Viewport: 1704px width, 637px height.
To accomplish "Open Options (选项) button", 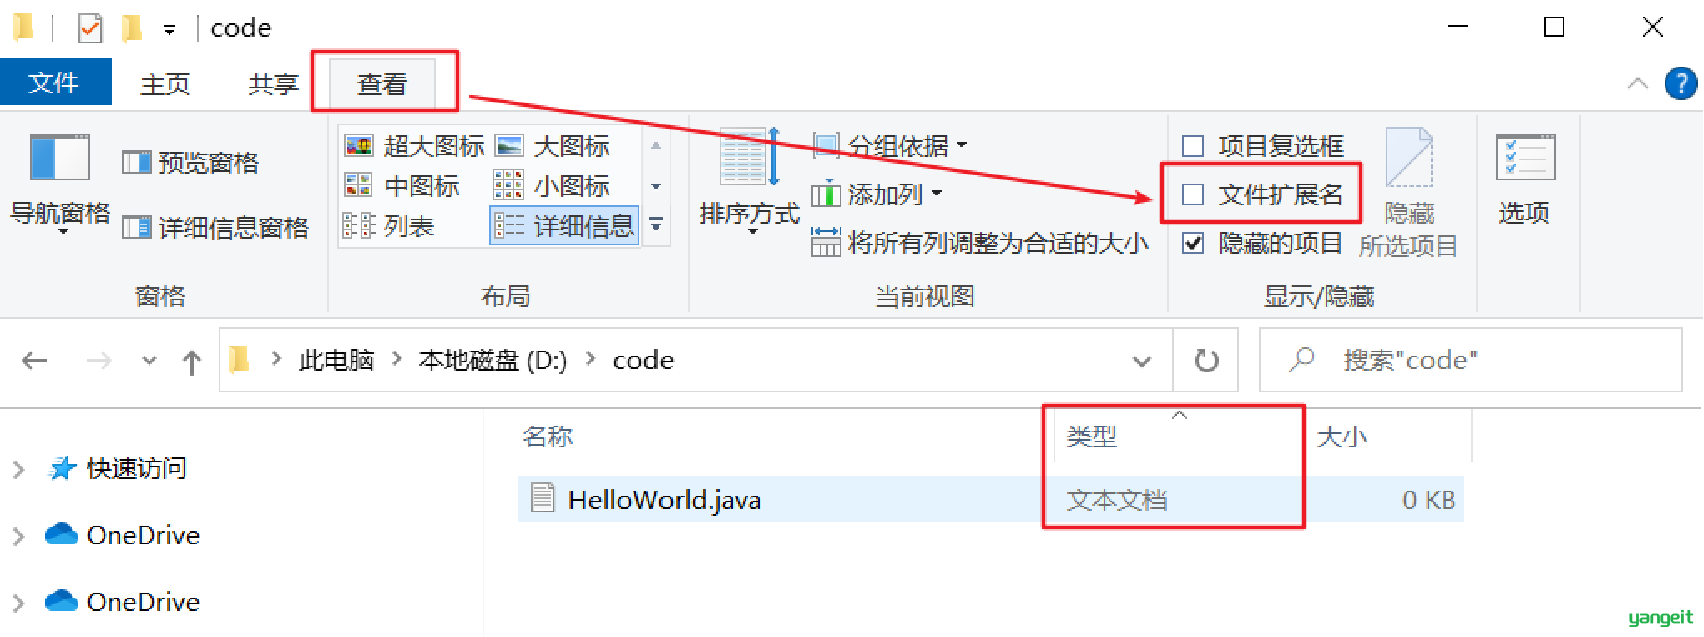I will point(1524,180).
